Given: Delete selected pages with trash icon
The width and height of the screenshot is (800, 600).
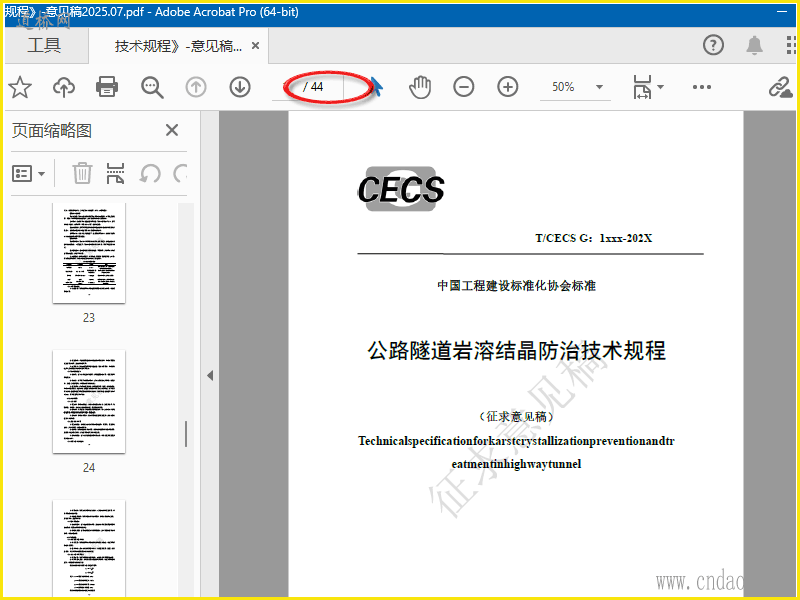Looking at the screenshot, I should pyautogui.click(x=82, y=173).
